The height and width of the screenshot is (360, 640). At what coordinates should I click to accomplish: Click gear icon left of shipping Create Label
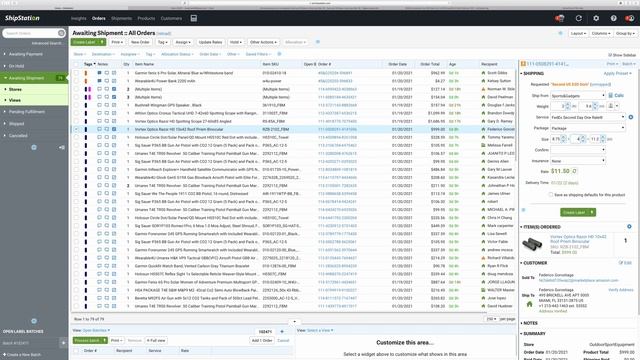(x=524, y=210)
